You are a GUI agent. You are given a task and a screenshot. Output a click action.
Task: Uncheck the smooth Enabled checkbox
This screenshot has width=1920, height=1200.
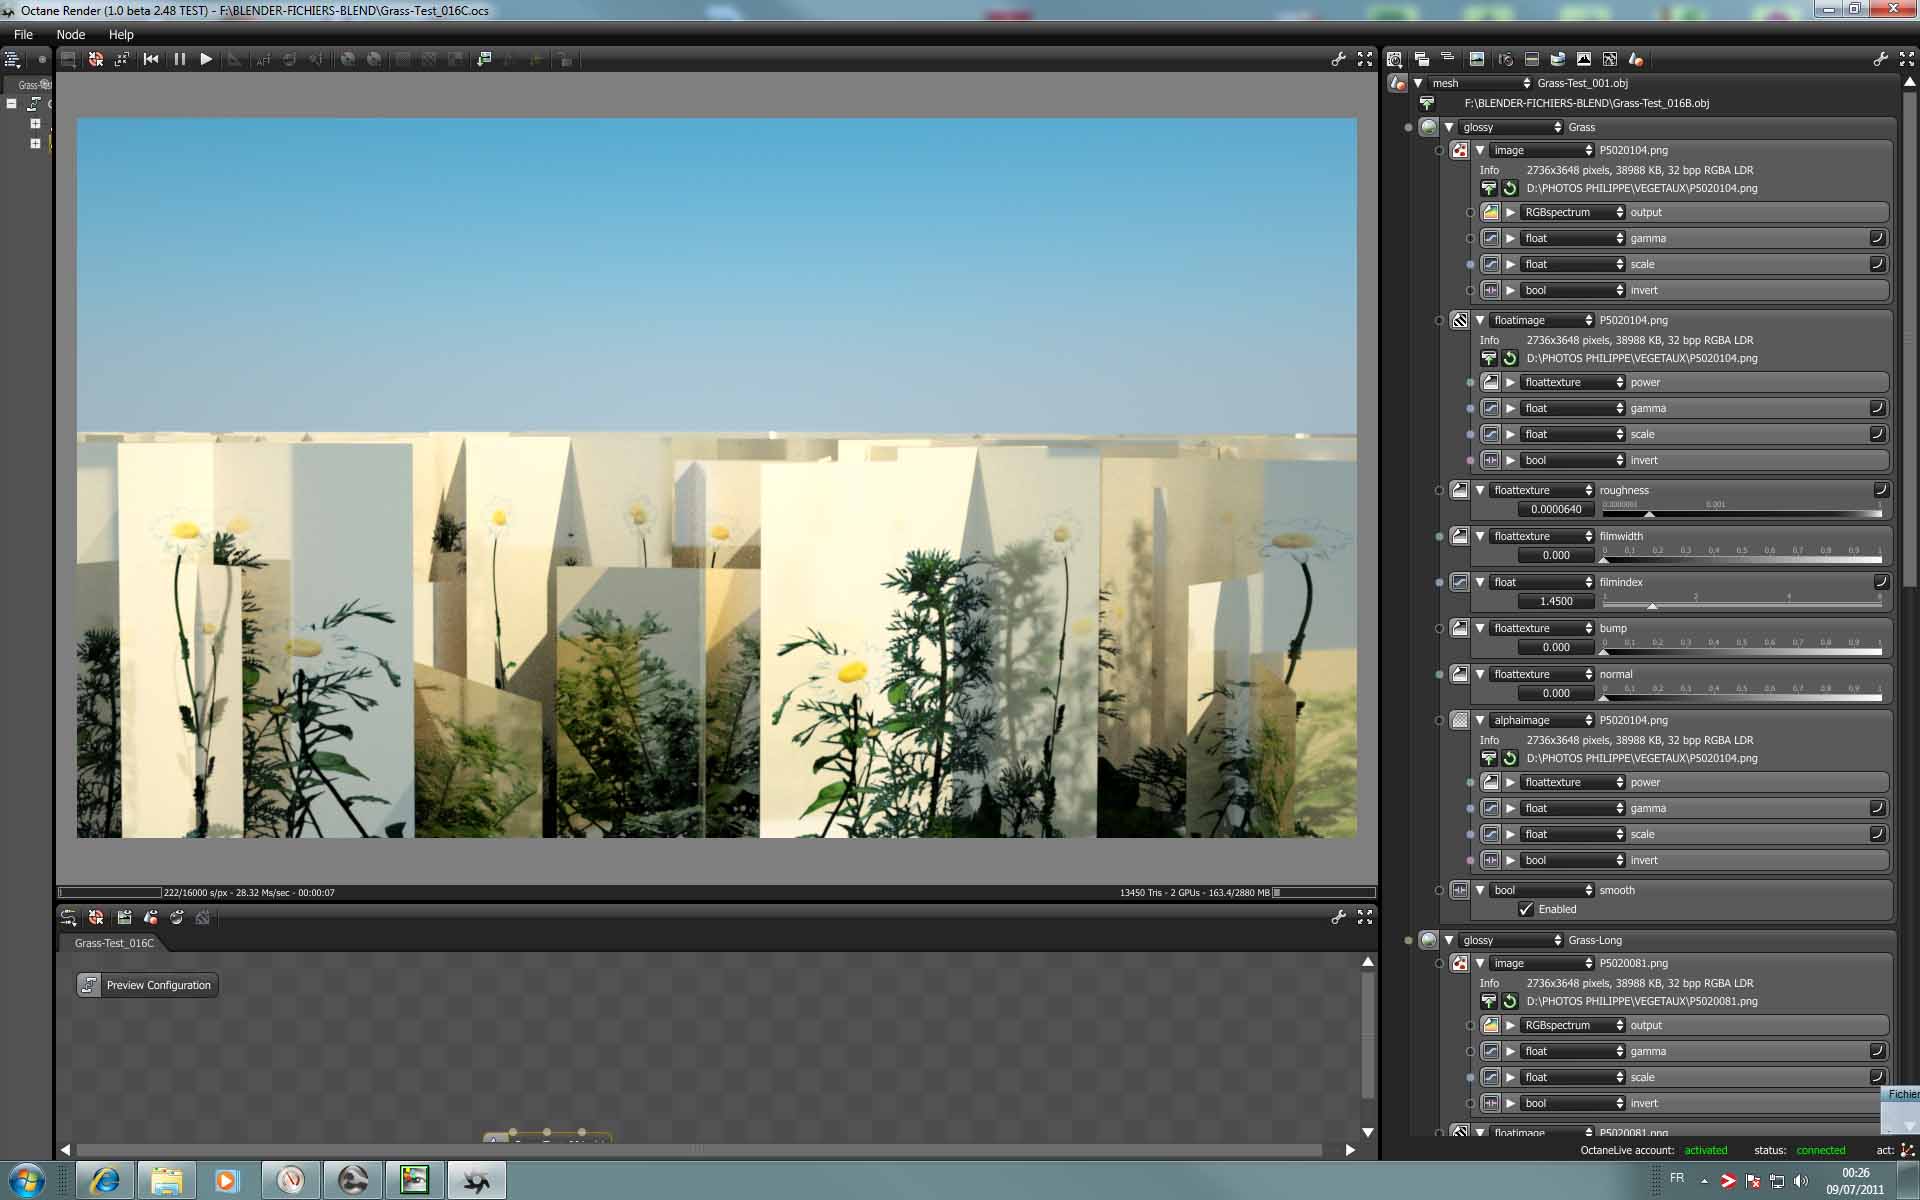click(1526, 909)
